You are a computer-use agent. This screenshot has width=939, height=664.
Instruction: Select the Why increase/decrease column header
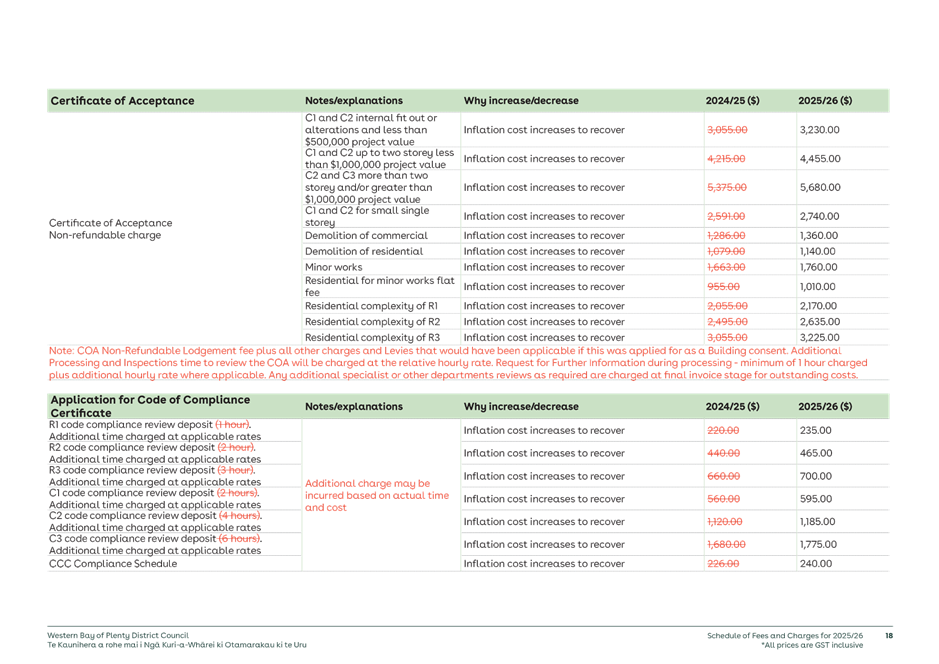(x=522, y=100)
